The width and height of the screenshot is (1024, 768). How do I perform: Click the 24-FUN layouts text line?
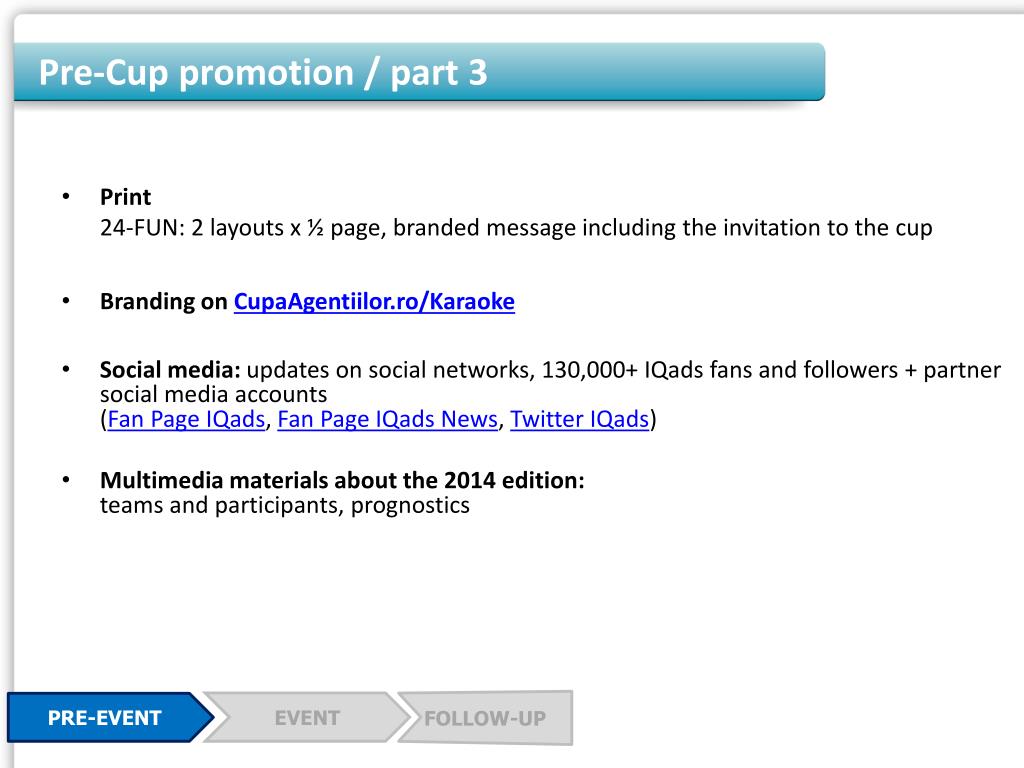pyautogui.click(x=516, y=228)
